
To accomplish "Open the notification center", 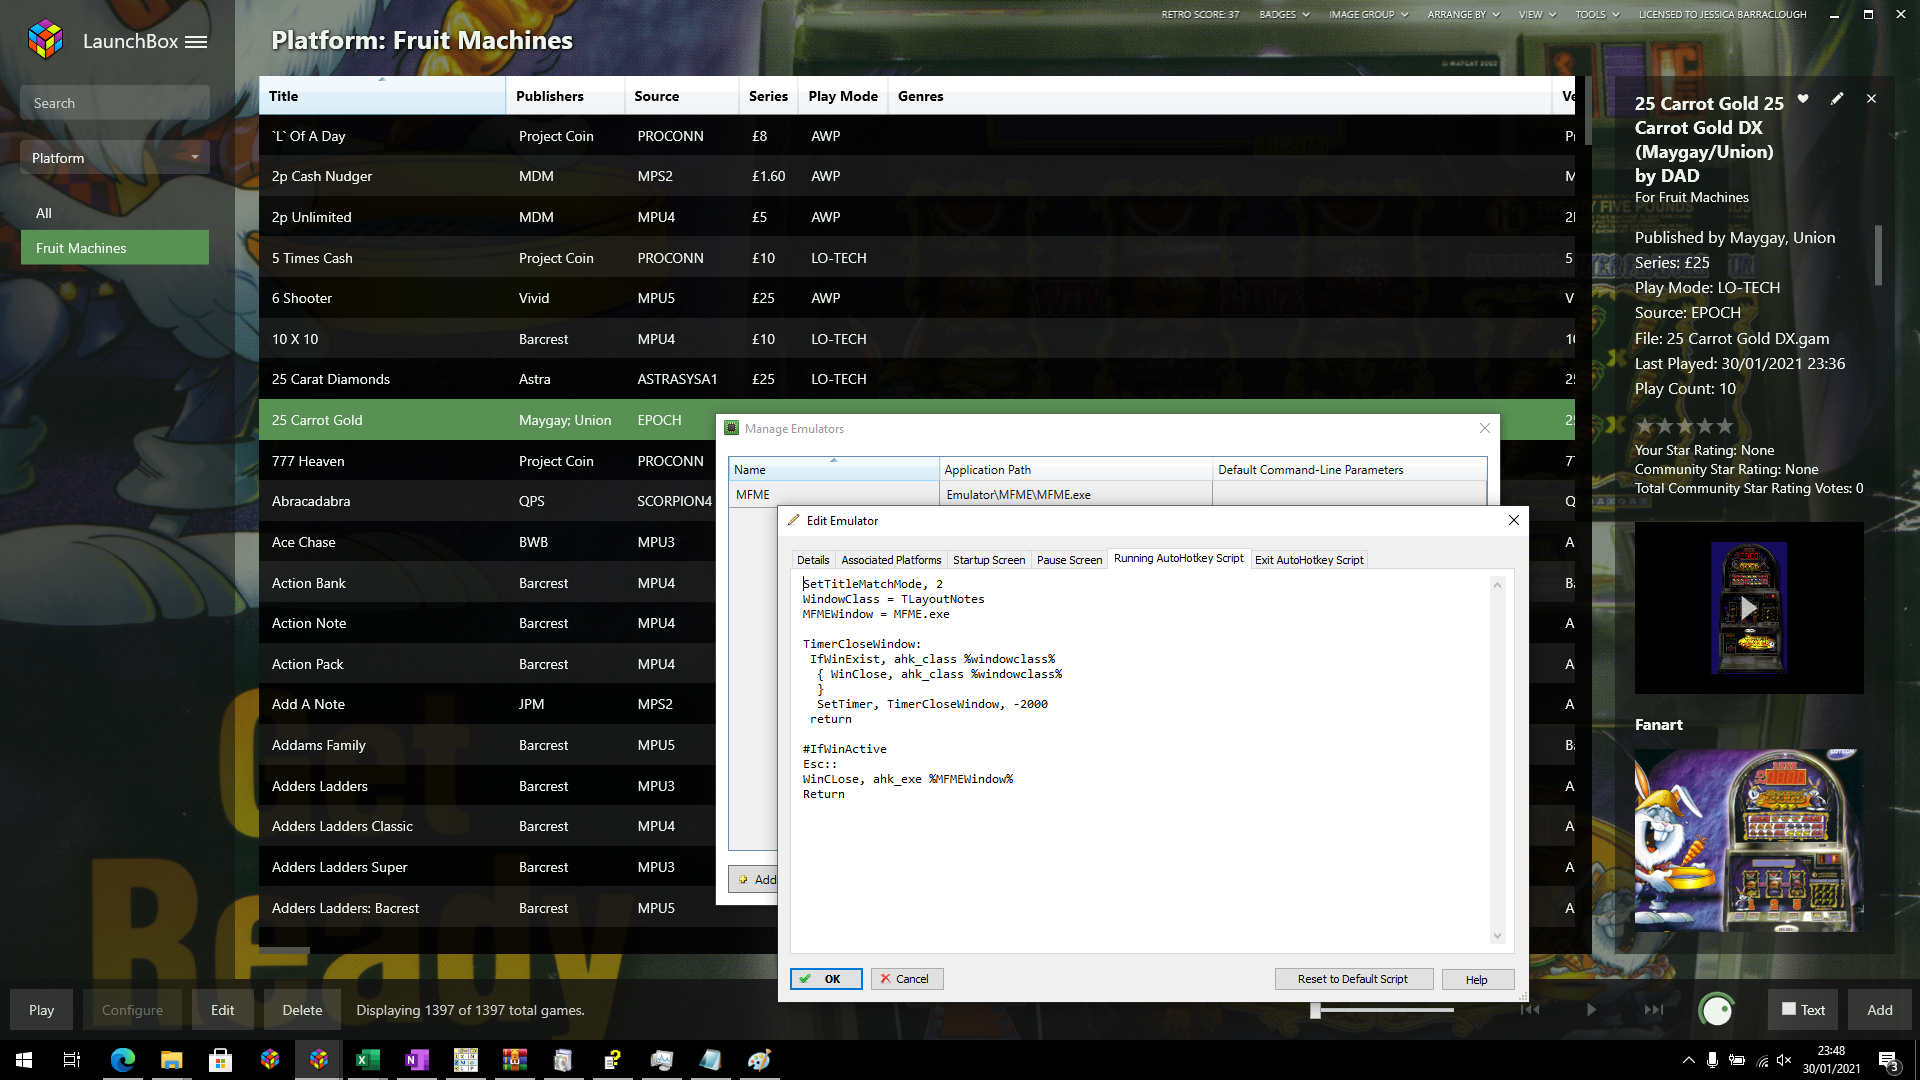I will 1888,1060.
